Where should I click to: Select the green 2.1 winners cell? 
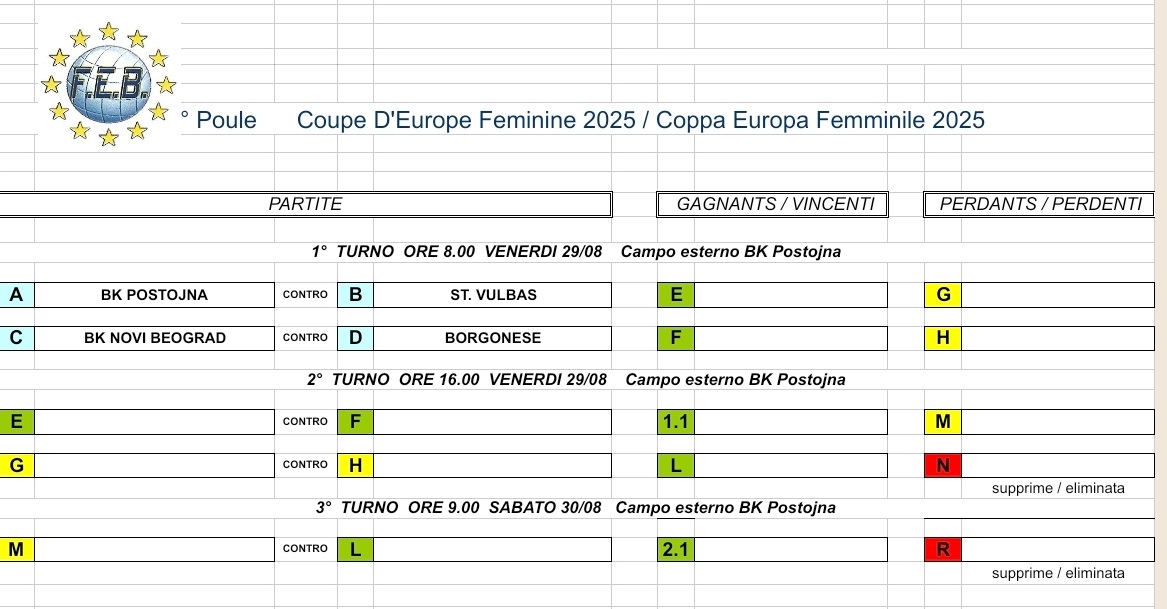click(676, 549)
